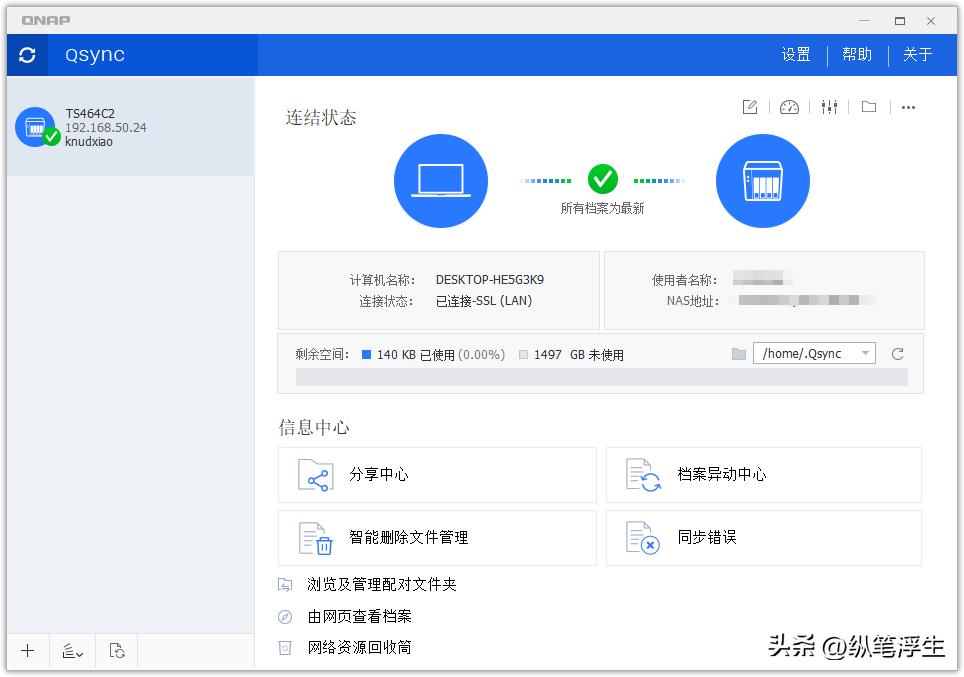Open sync preferences with sliders icon
This screenshot has width=964, height=677.
[829, 107]
